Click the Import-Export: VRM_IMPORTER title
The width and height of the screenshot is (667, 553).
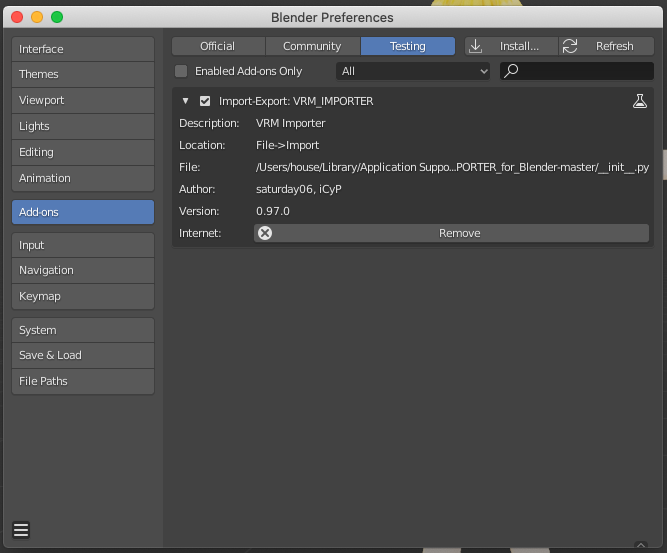(x=296, y=101)
